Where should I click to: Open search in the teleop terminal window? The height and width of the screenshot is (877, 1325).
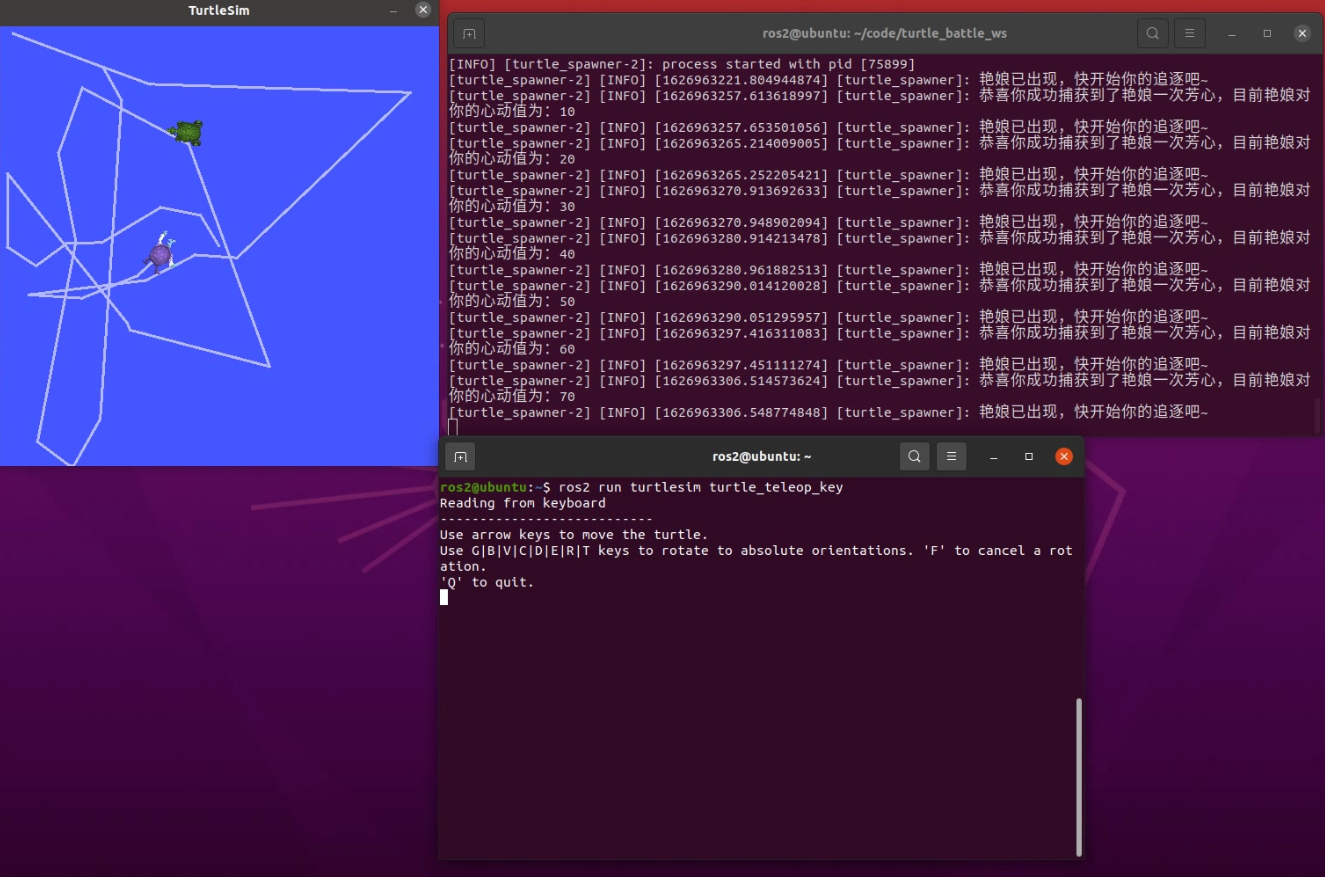point(914,457)
